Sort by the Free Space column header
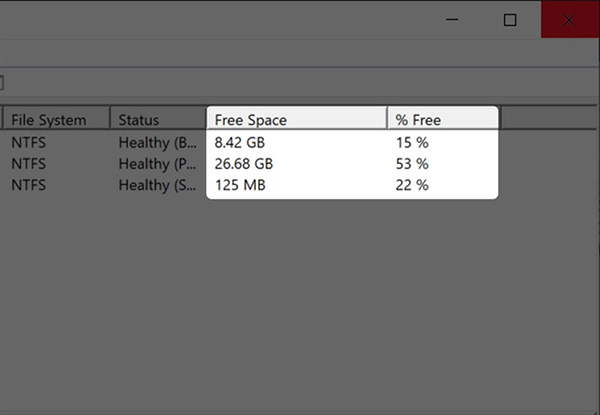This screenshot has height=415, width=600. click(x=296, y=120)
